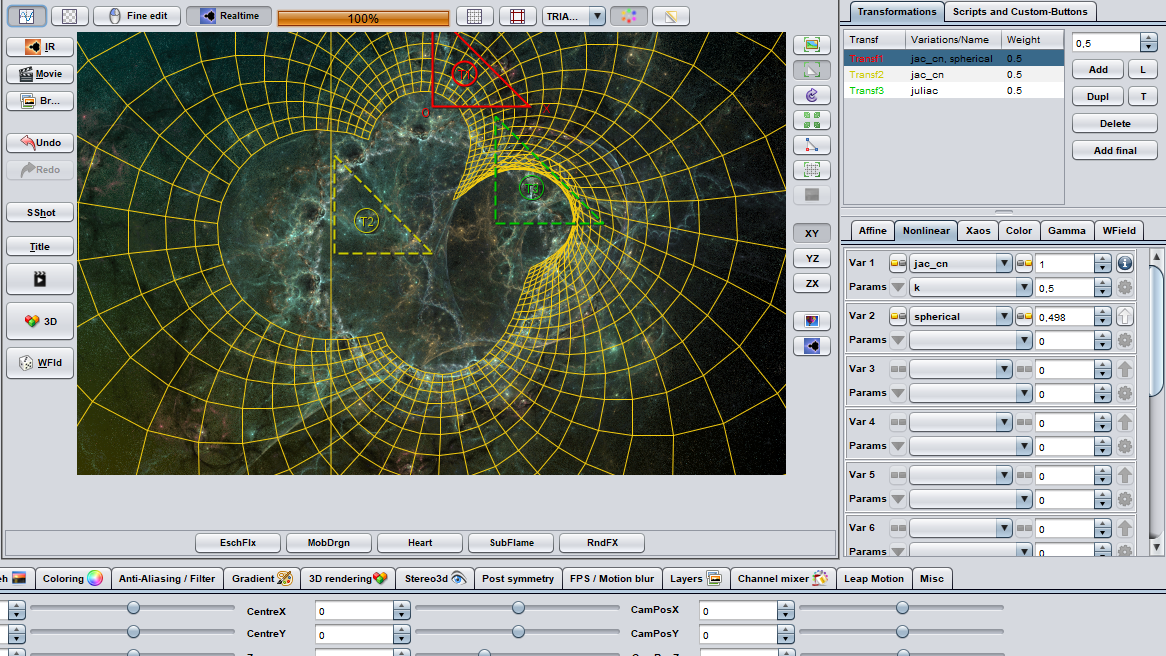Open the Scripts and Custom-Buttons tab
The image size is (1166, 656).
(1019, 11)
